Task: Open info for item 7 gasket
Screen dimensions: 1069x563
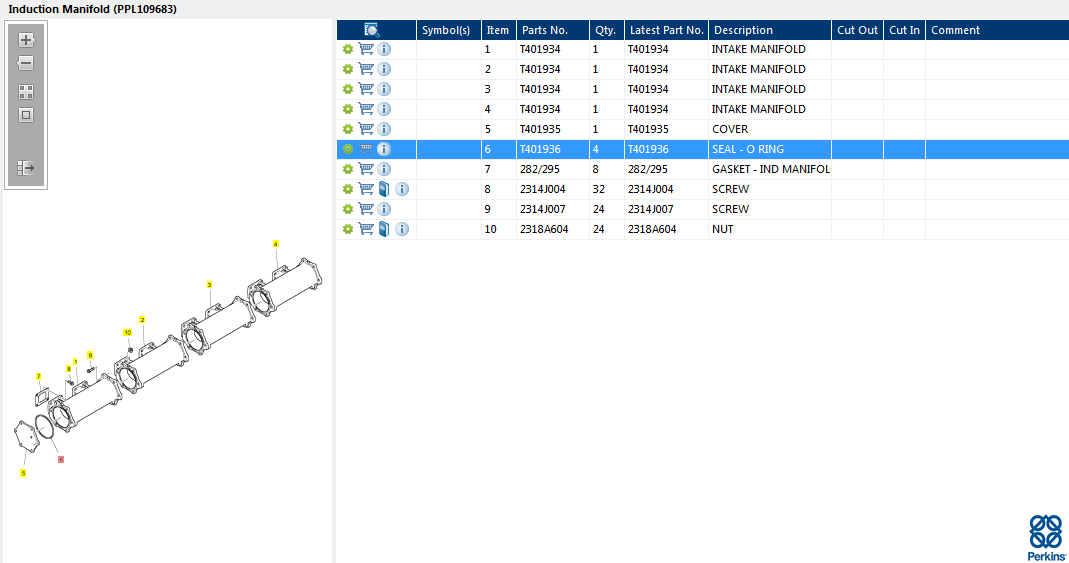Action: [384, 169]
